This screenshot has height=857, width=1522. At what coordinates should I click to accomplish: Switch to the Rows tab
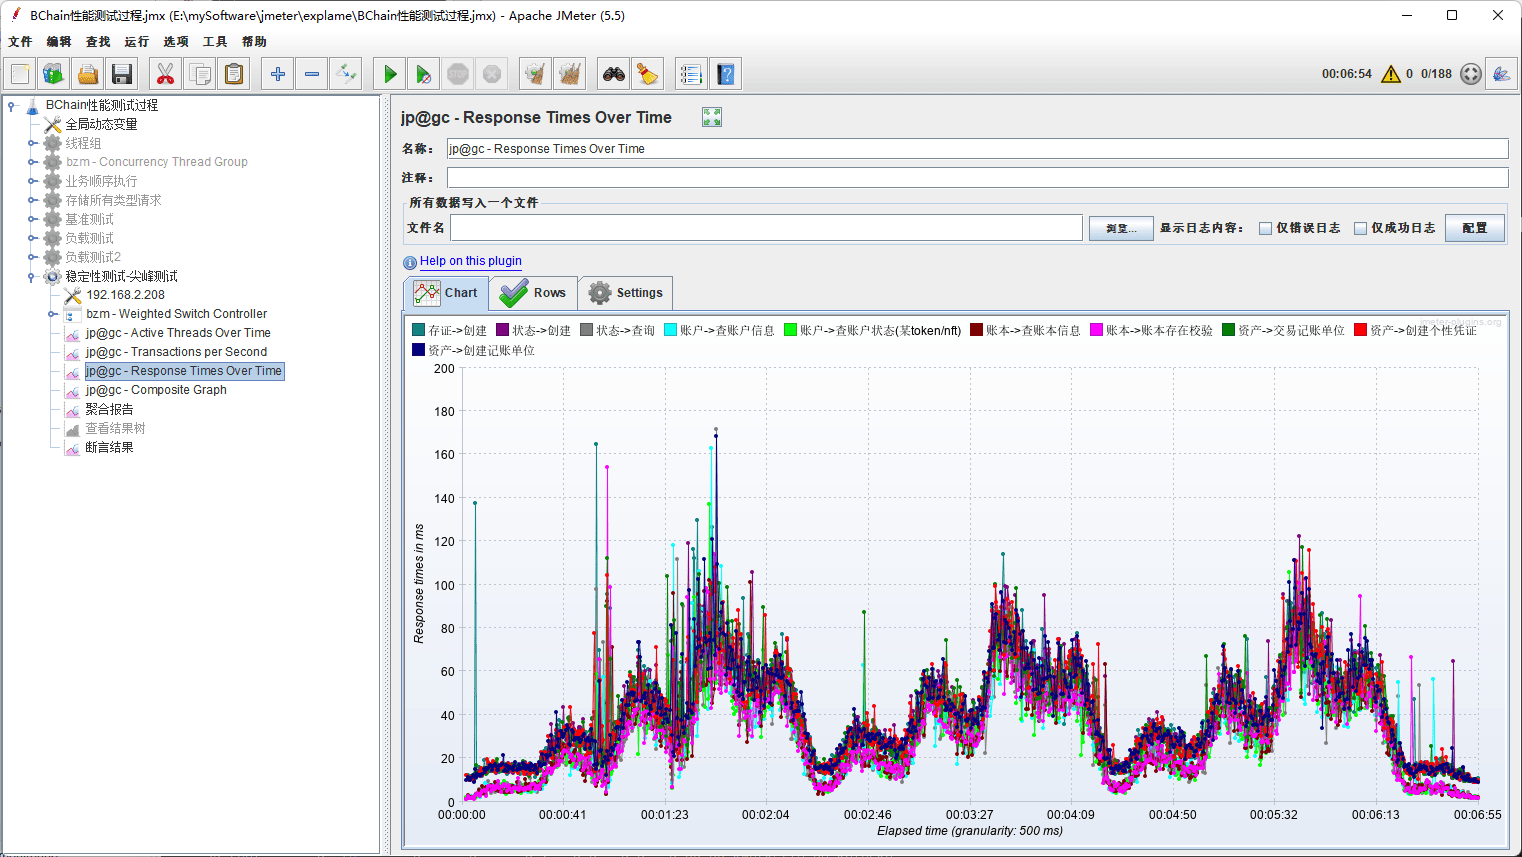[533, 293]
